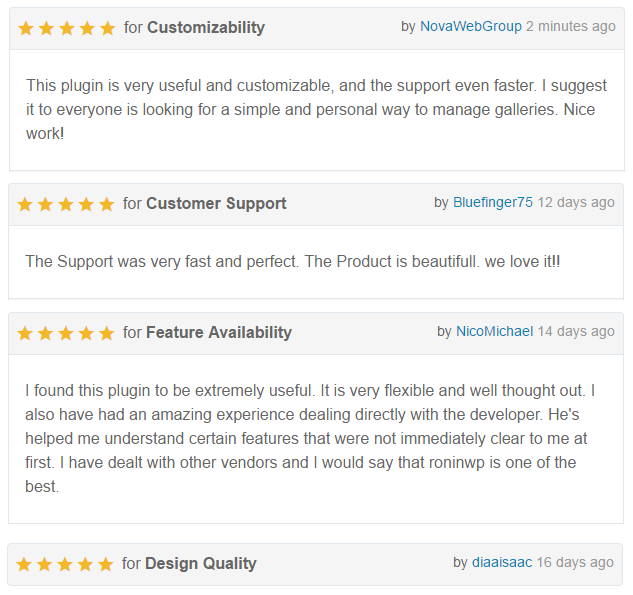Click the fourth star of the Design Quality review
Screen dimensions: 633x595
pyautogui.click(x=85, y=564)
